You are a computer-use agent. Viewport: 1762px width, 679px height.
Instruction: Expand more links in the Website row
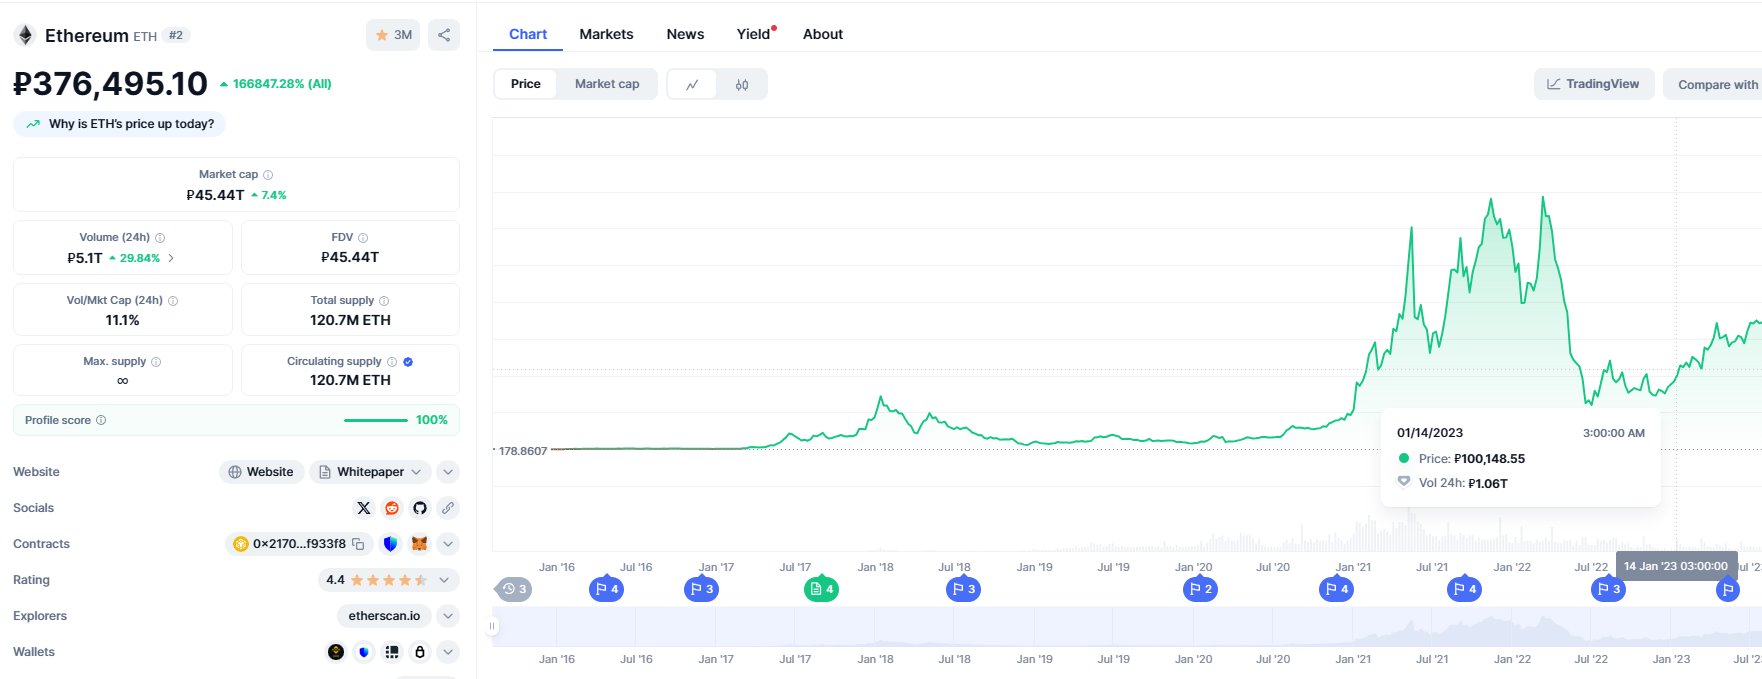tap(448, 472)
